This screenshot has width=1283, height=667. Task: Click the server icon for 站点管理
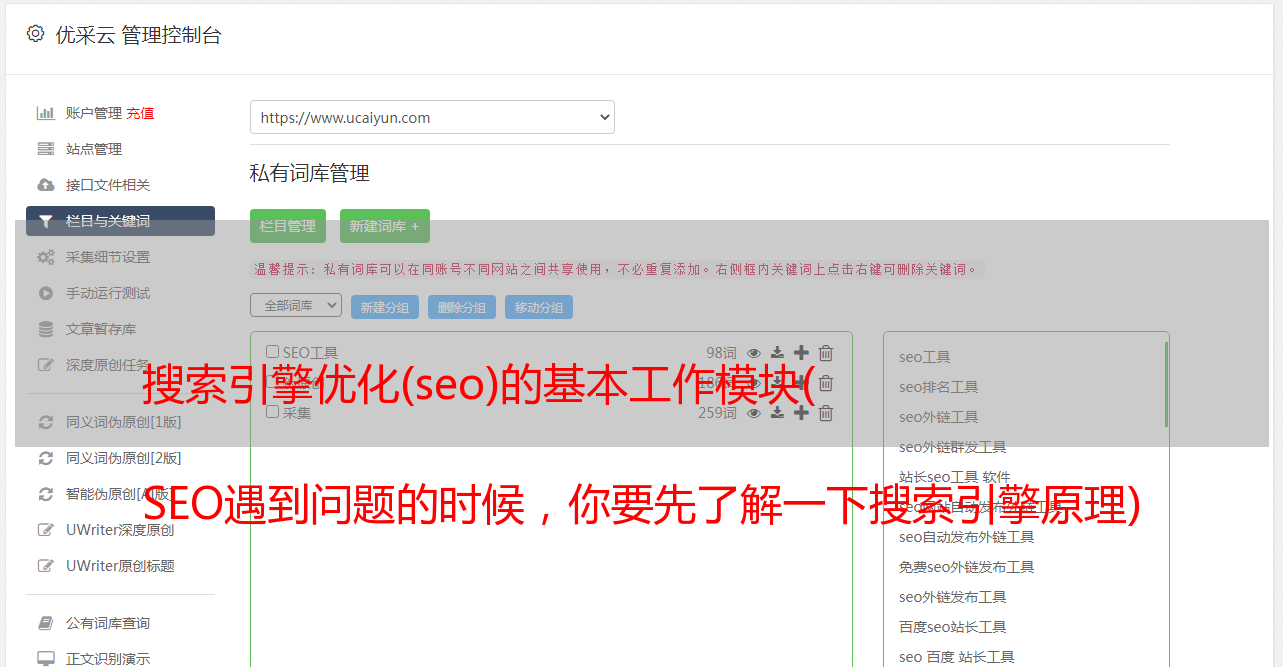[46, 149]
